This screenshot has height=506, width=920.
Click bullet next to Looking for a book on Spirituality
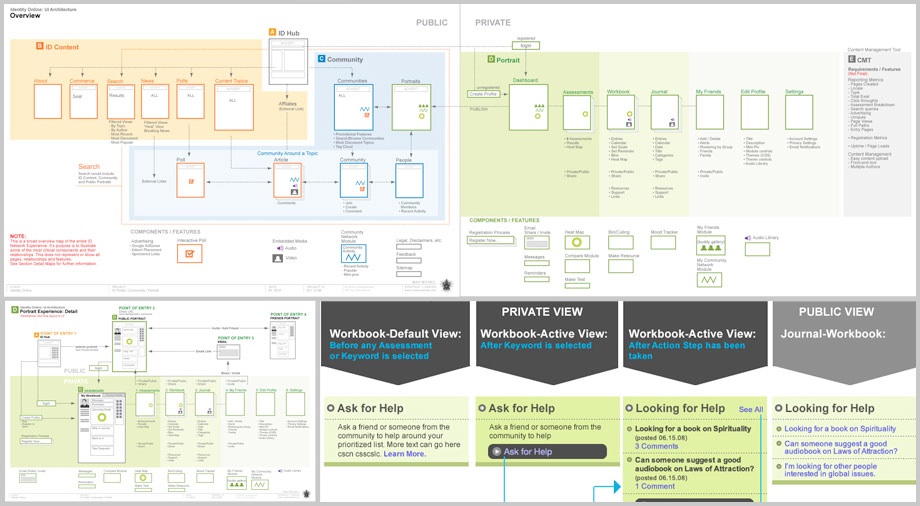[x=628, y=430]
